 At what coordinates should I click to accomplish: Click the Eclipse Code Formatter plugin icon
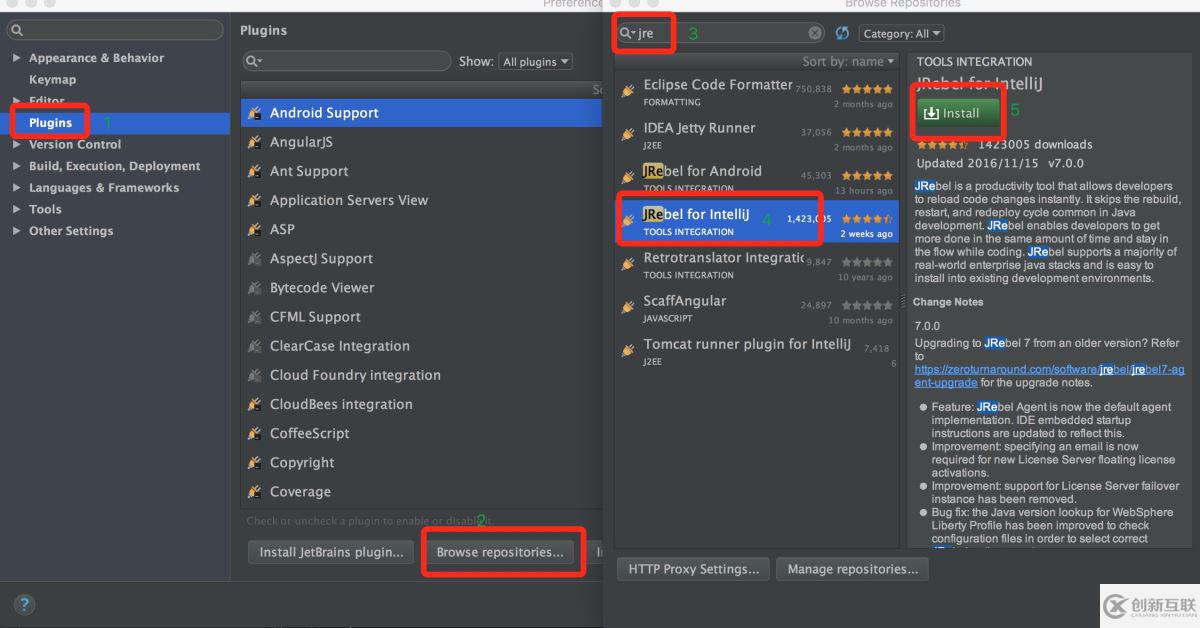tap(628, 91)
